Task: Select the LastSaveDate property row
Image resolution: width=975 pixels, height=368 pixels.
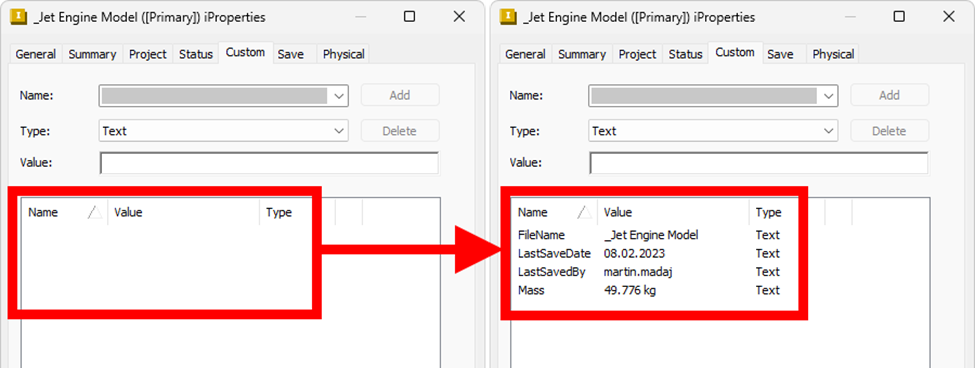Action: click(x=649, y=254)
